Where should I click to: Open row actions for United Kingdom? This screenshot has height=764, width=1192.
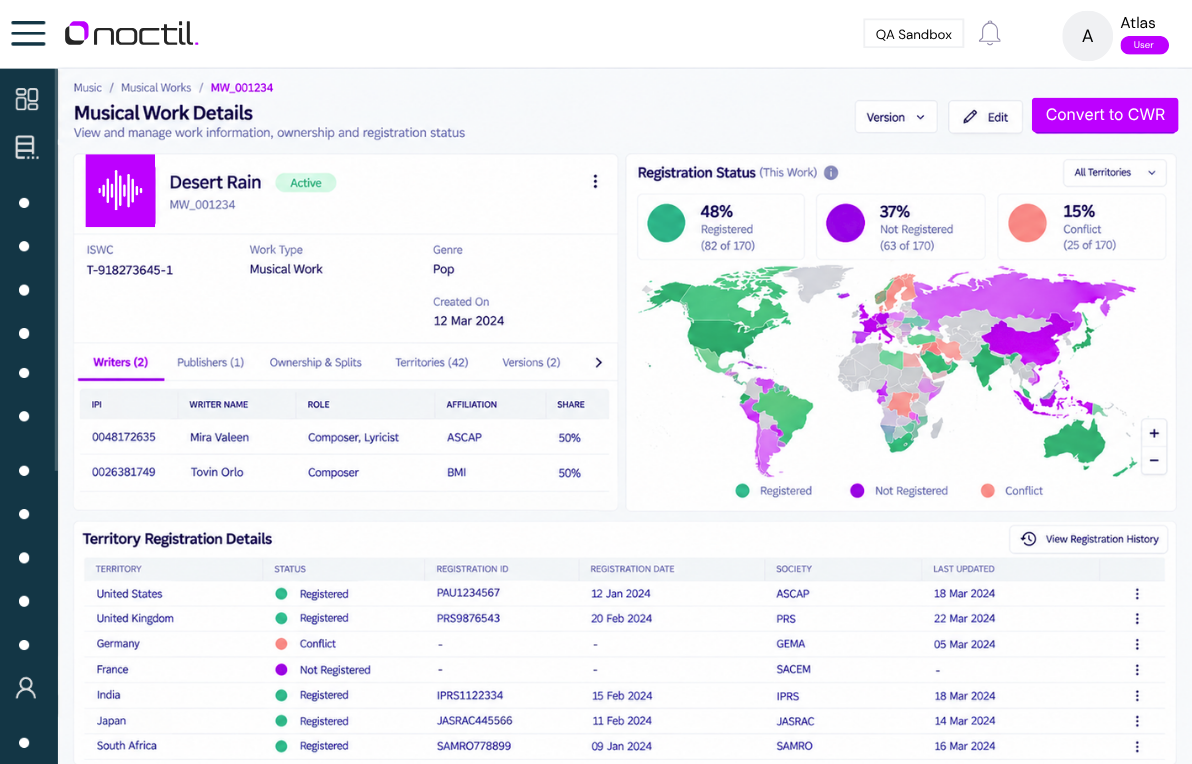[x=1137, y=619]
